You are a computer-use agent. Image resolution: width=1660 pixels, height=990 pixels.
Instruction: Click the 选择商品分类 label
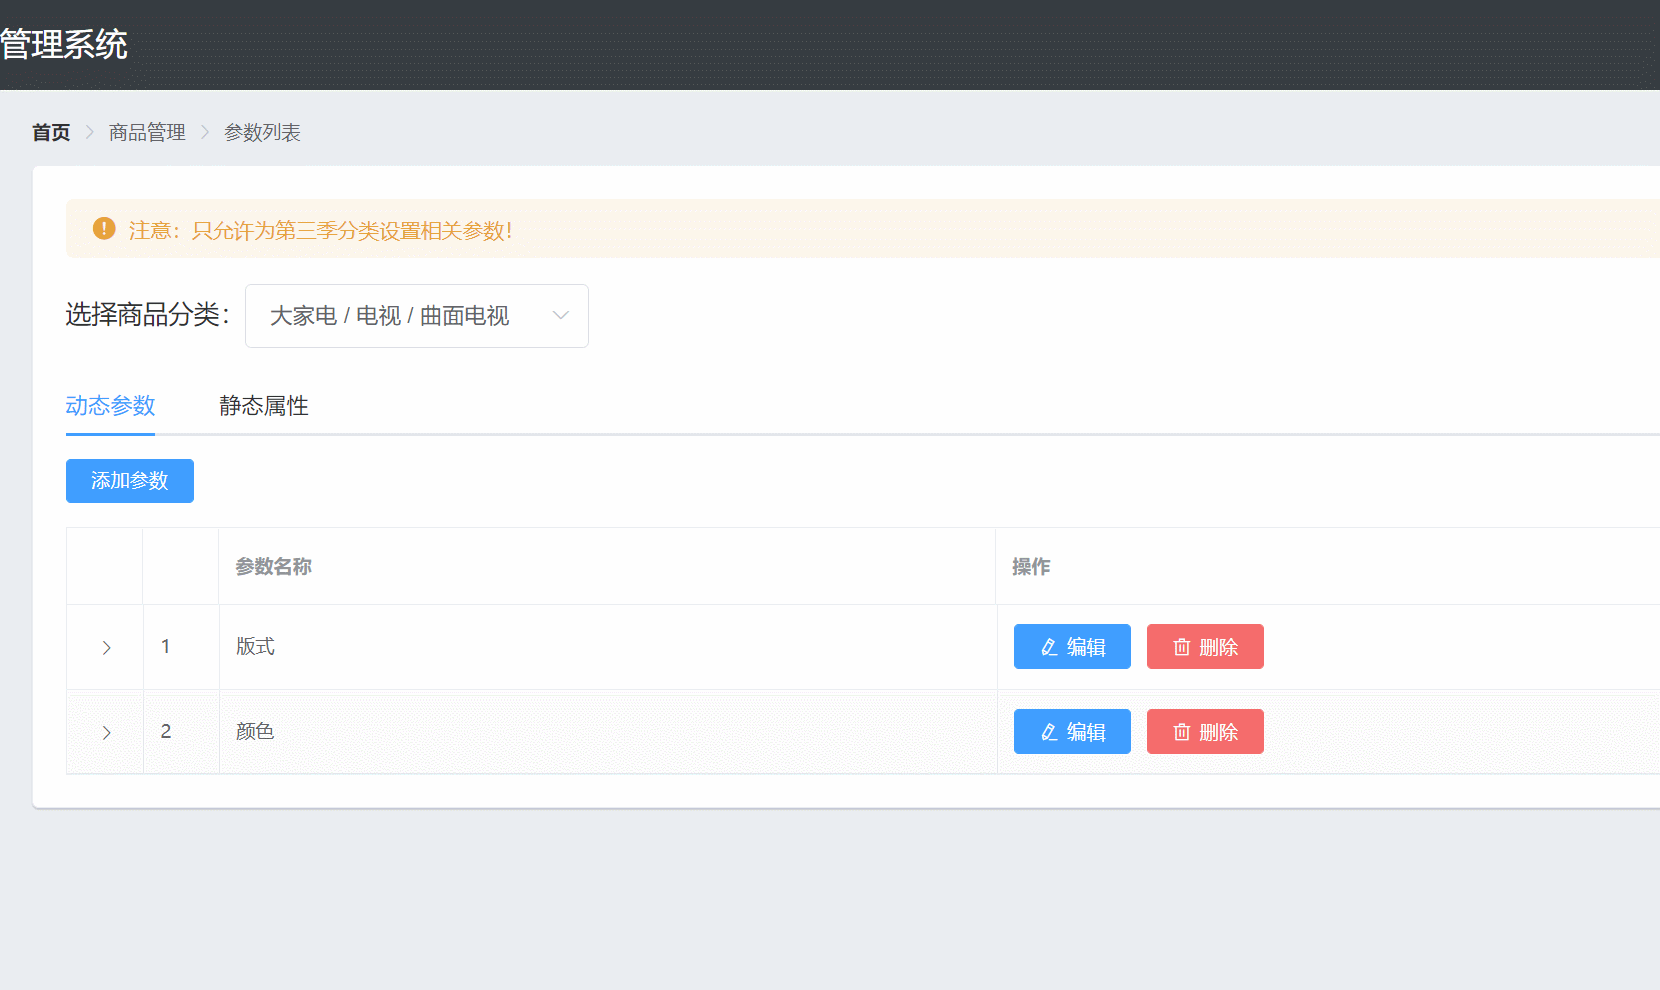[148, 315]
